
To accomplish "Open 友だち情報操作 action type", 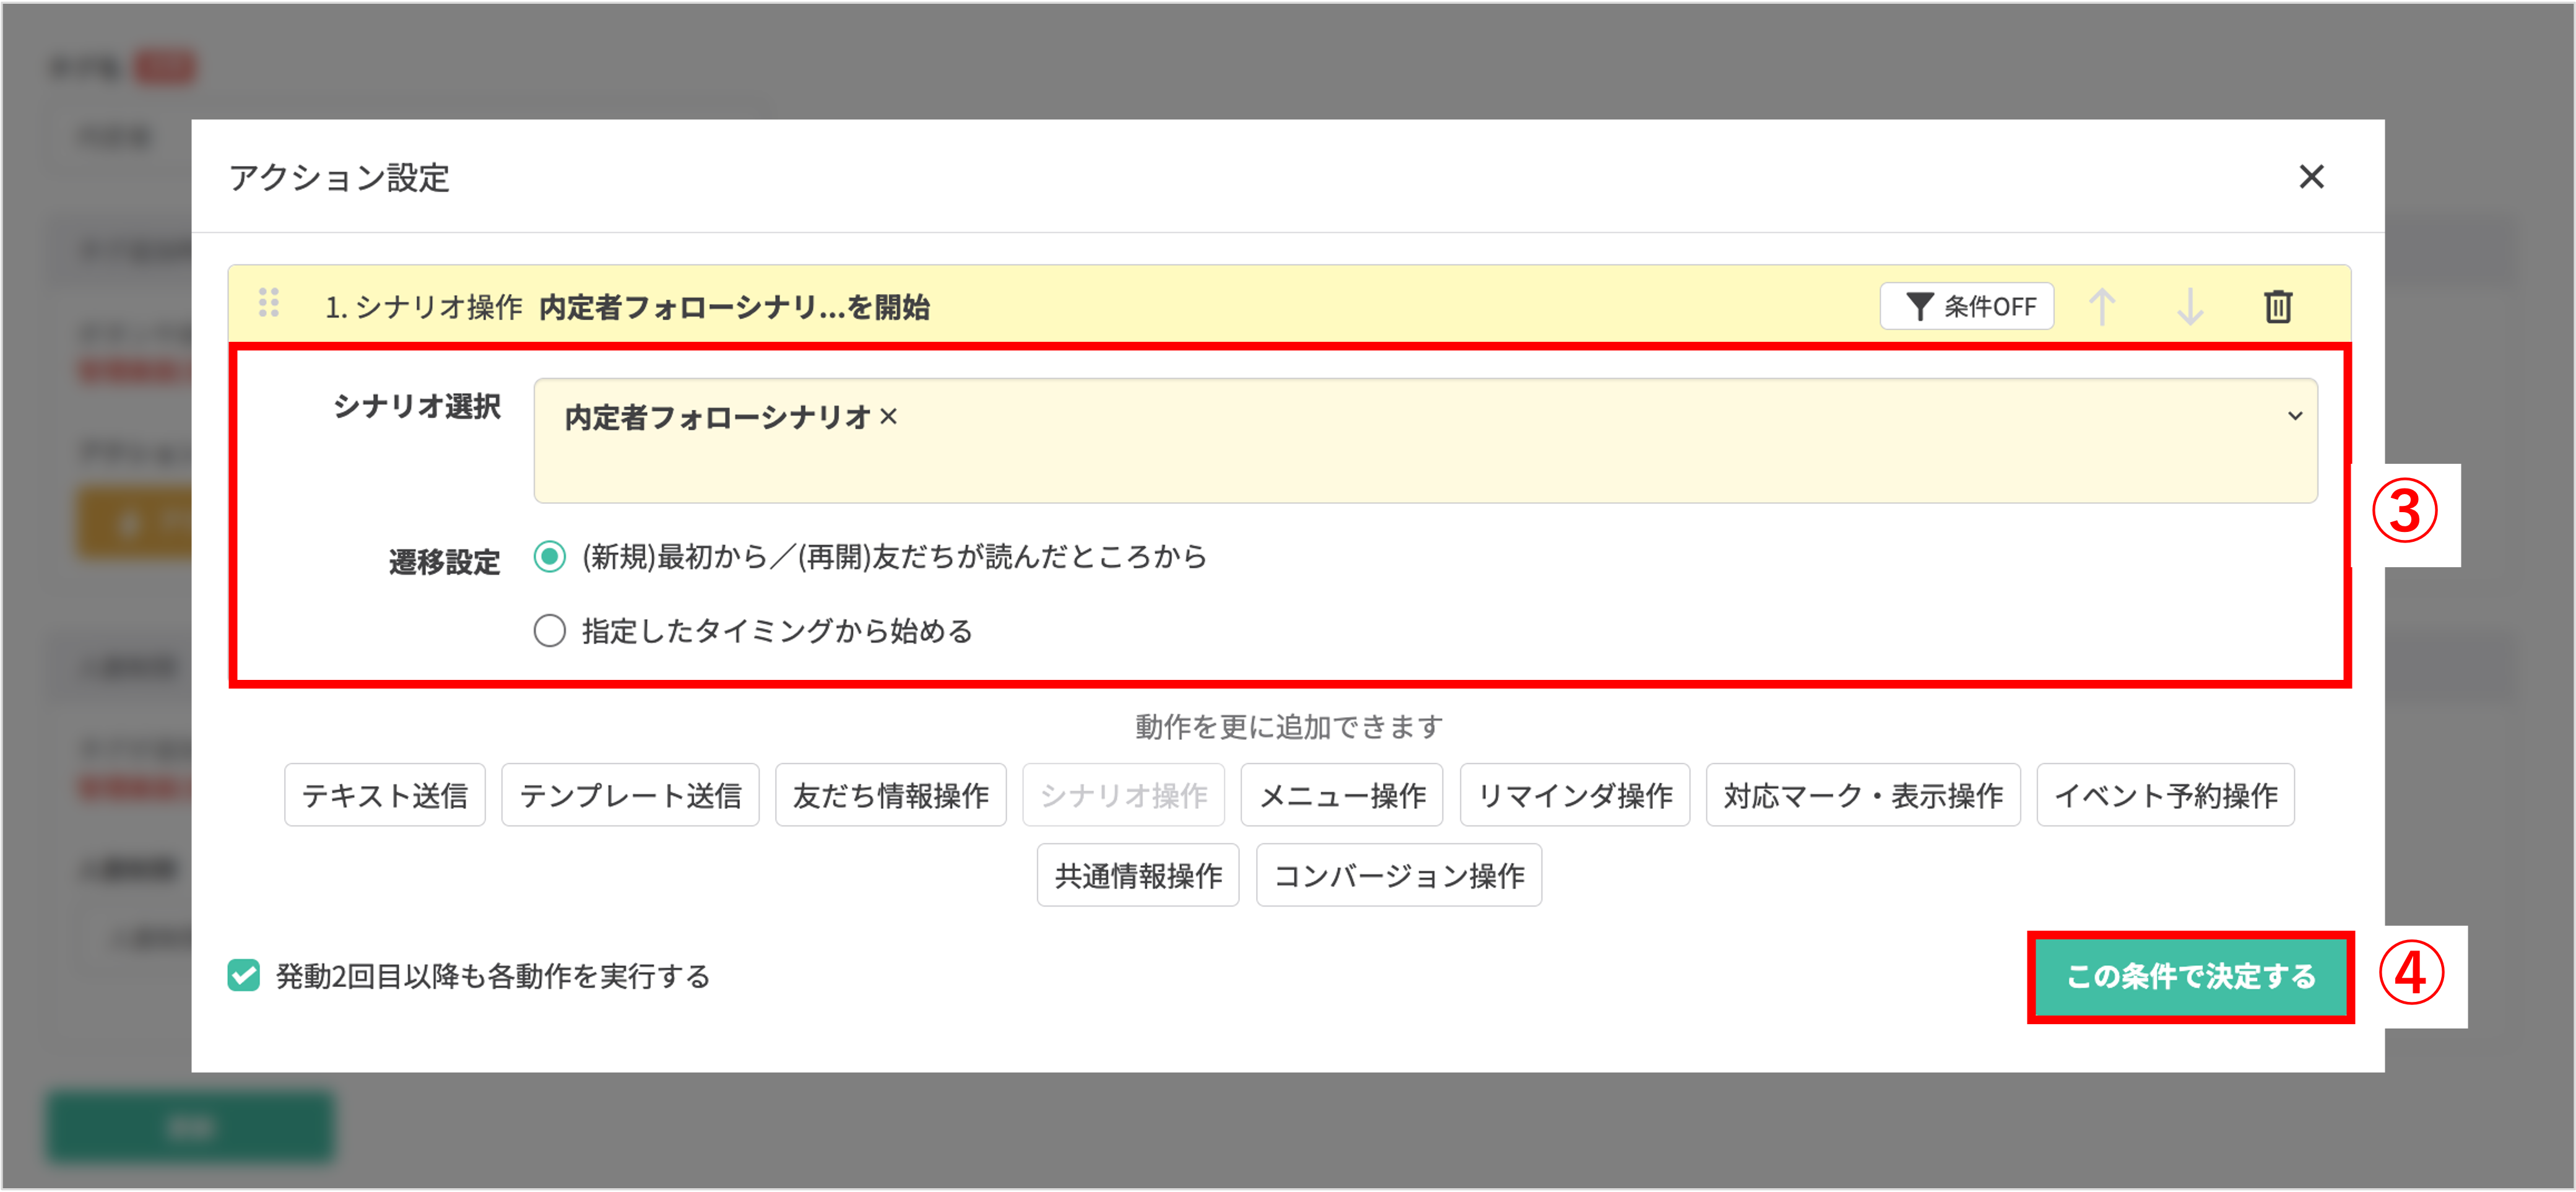I will (890, 794).
